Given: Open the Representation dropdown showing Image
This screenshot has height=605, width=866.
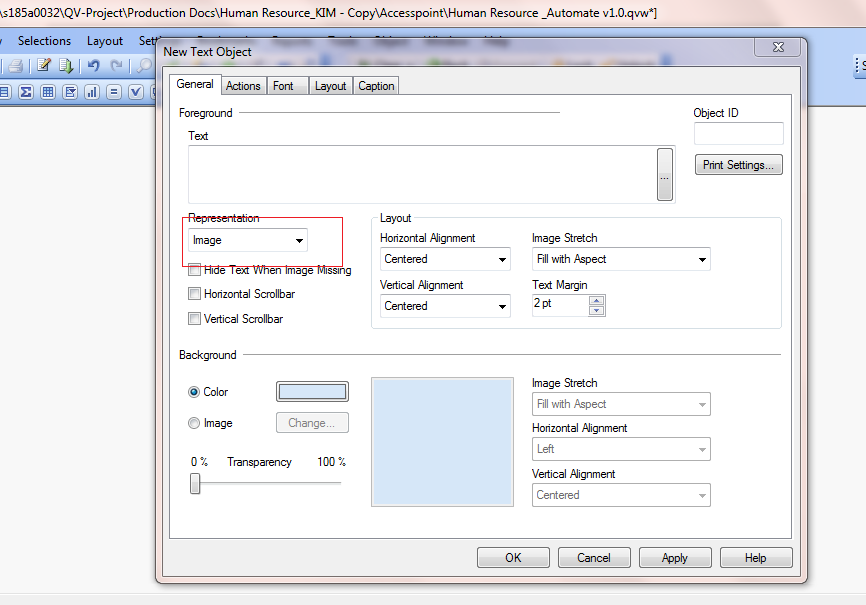Looking at the screenshot, I should click(x=248, y=240).
